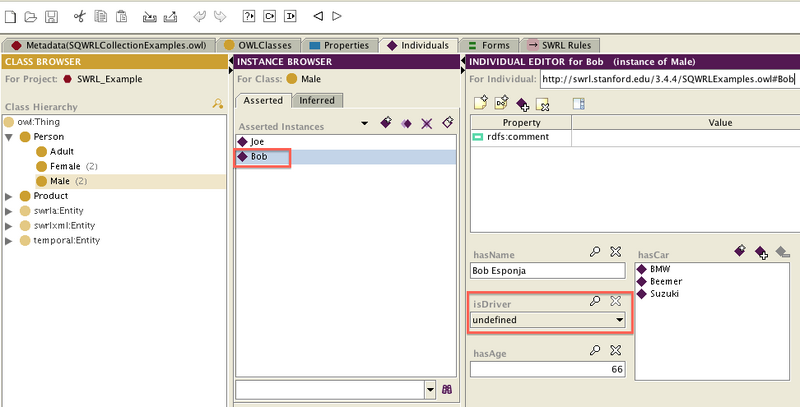Open the SWRL Rules tab
Viewport: 800px width, 407px height.
pyautogui.click(x=559, y=45)
